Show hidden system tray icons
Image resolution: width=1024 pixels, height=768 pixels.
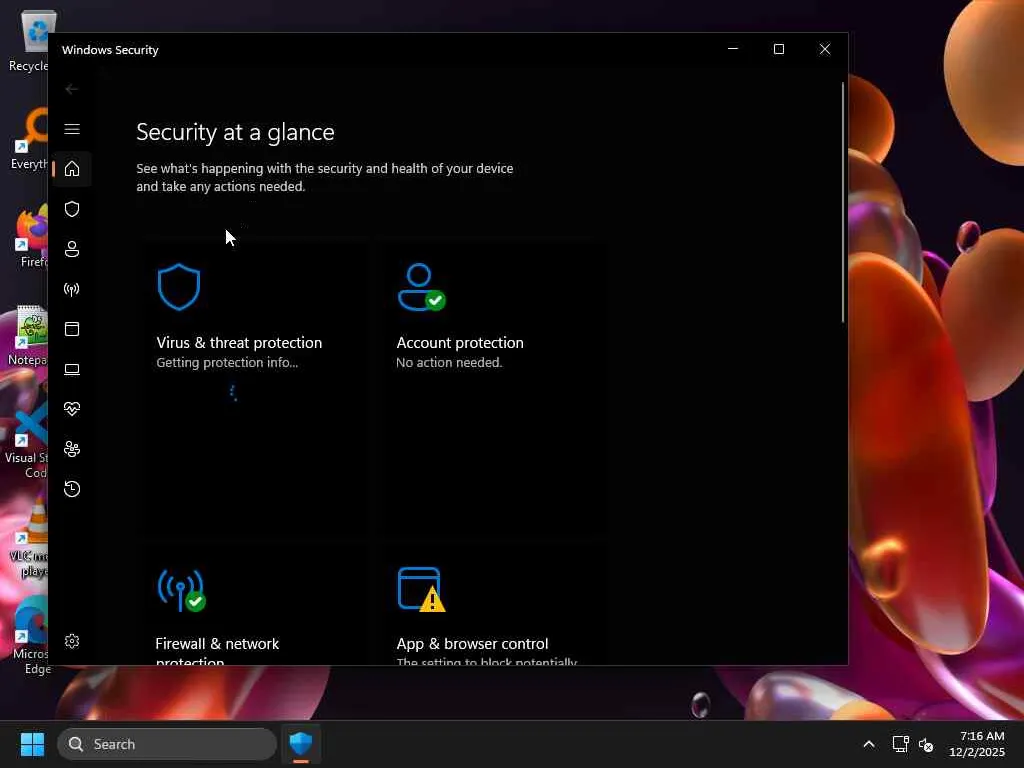tap(869, 744)
